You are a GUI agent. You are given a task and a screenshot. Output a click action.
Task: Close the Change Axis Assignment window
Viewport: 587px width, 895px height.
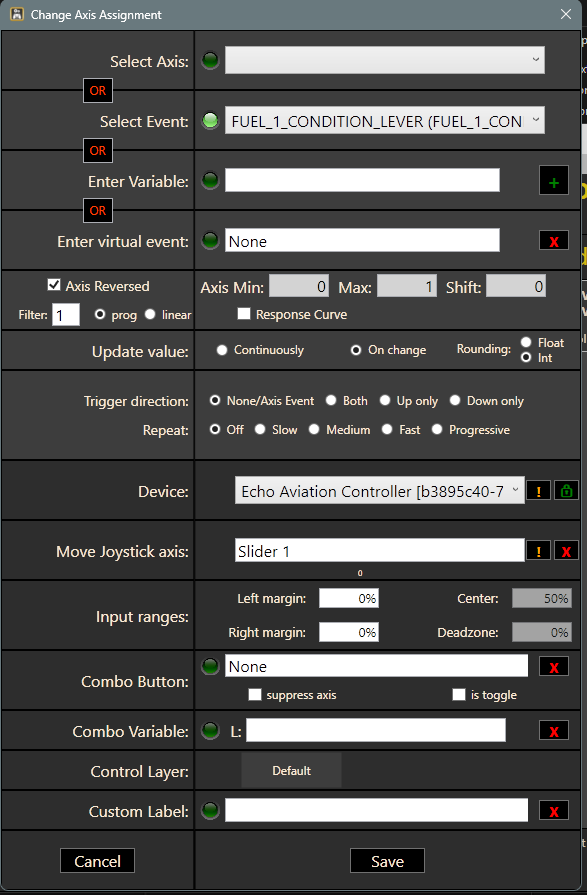click(x=565, y=14)
